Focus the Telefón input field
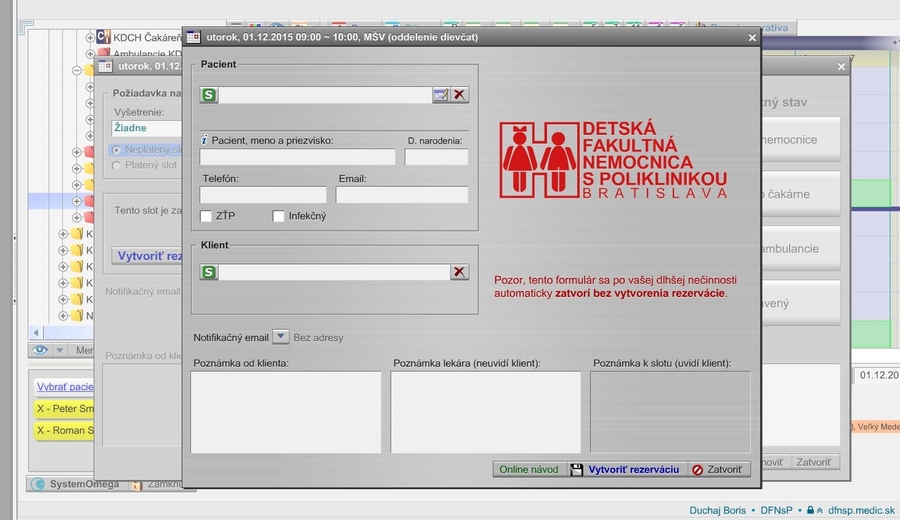 coord(263,195)
